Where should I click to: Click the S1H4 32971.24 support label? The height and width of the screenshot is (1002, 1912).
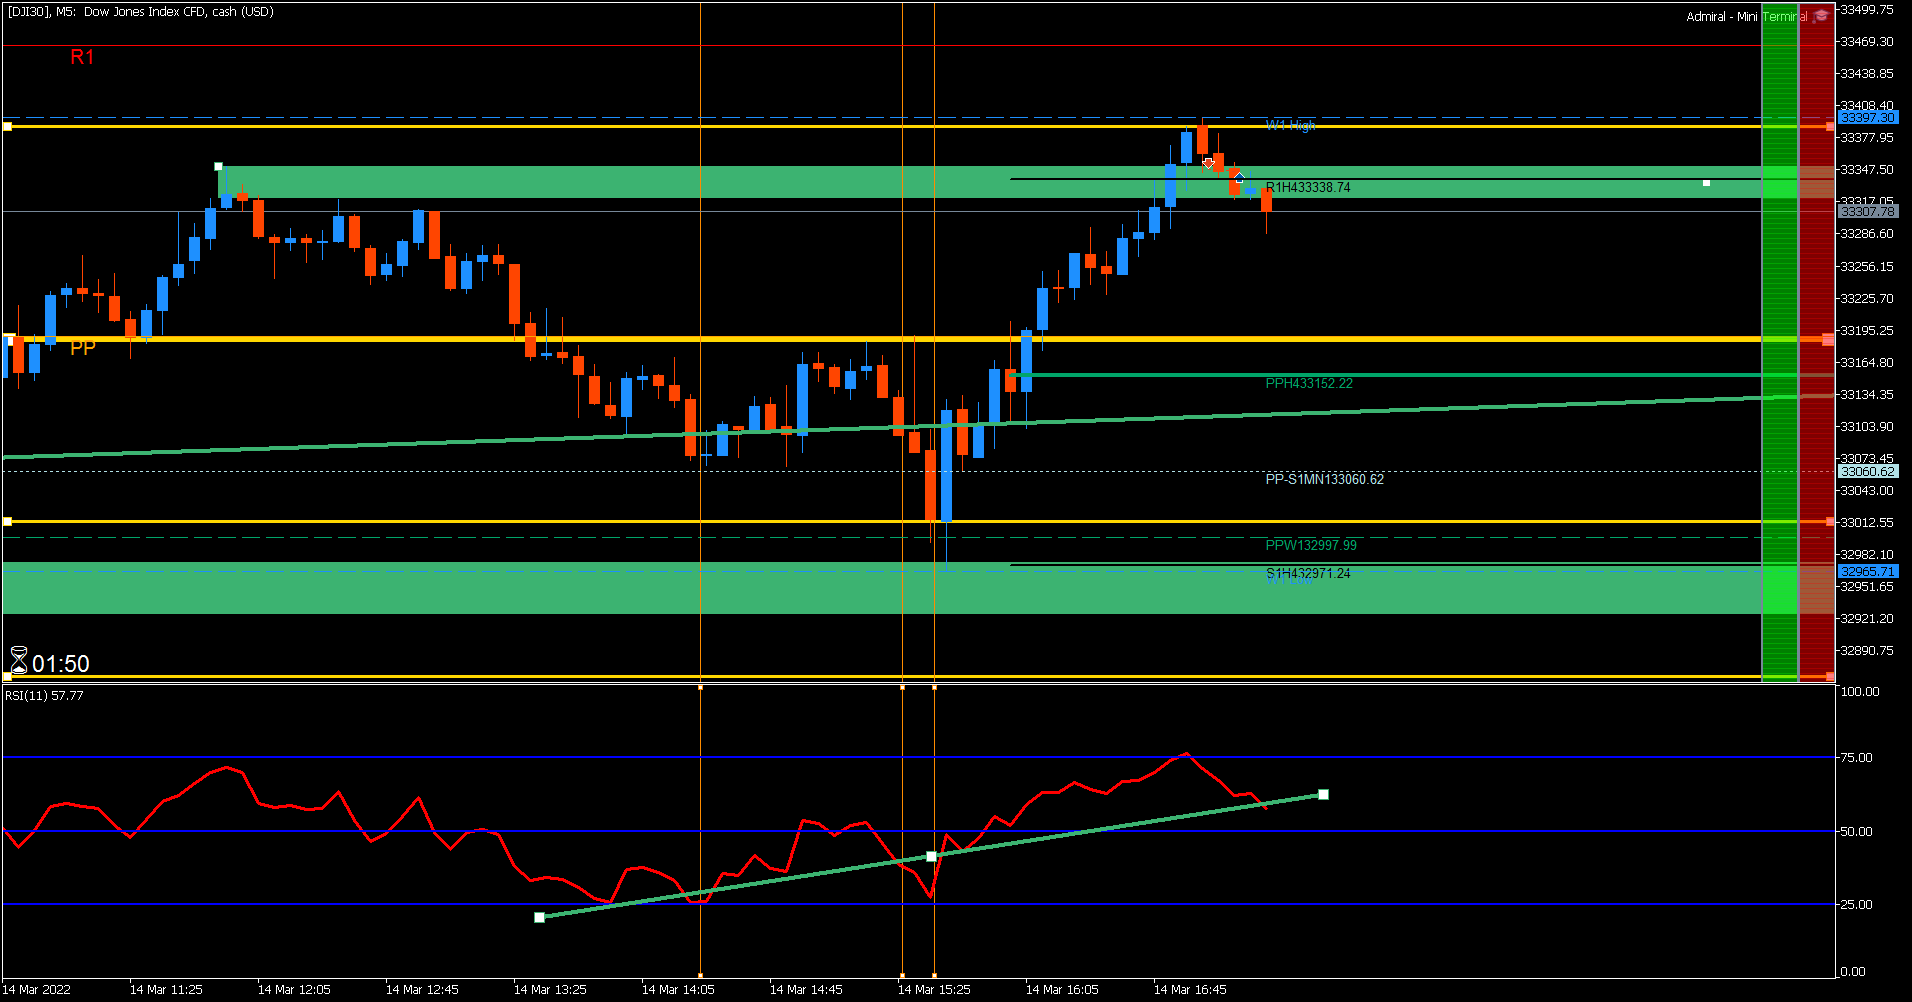click(1308, 573)
